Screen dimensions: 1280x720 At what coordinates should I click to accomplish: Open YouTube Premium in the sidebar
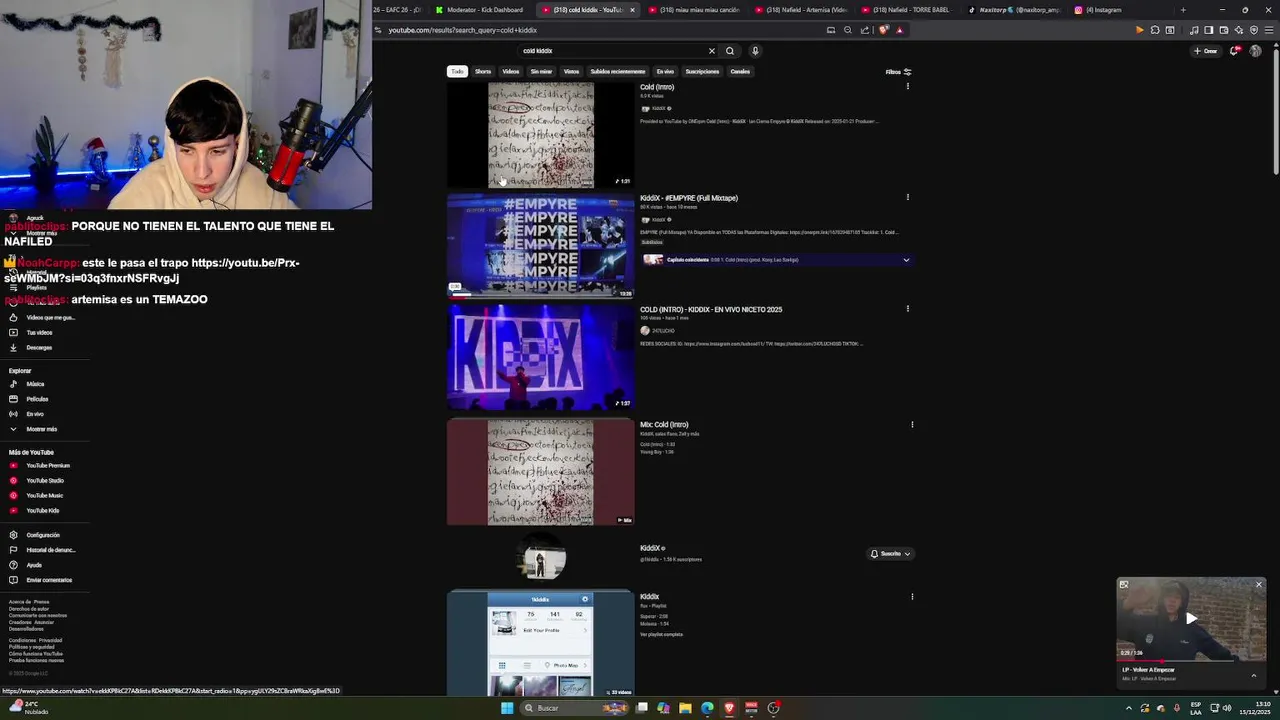tap(48, 466)
